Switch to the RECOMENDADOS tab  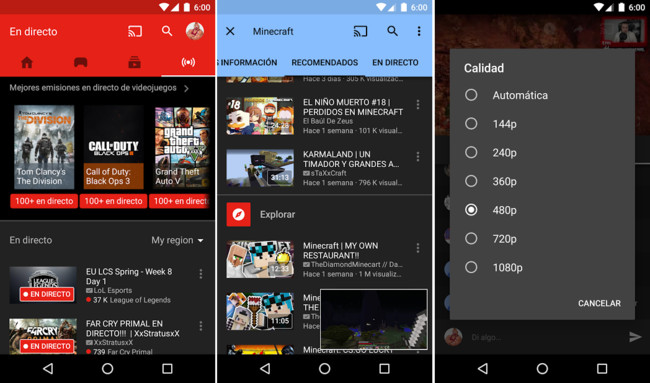pos(325,63)
